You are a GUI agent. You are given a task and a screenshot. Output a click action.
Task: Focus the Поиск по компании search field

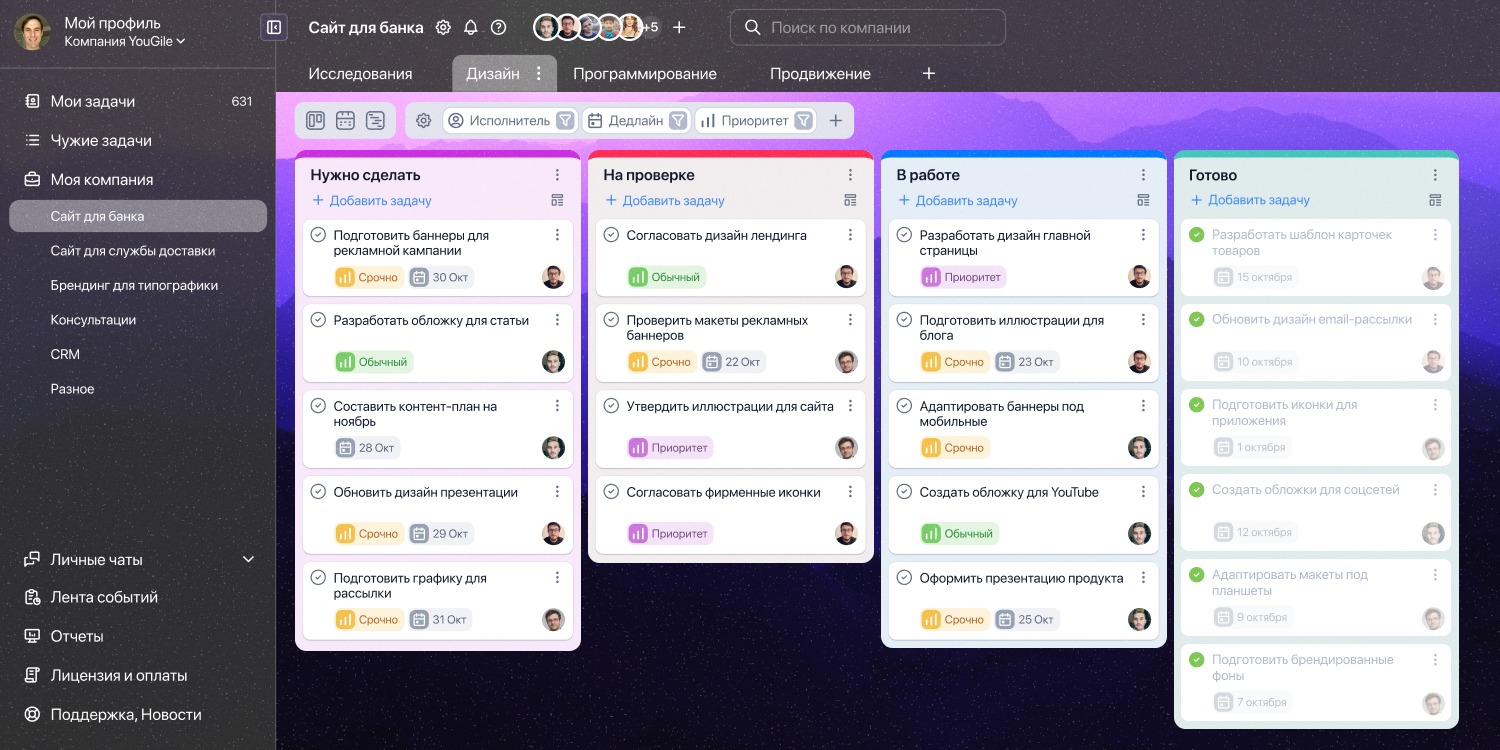tap(868, 28)
